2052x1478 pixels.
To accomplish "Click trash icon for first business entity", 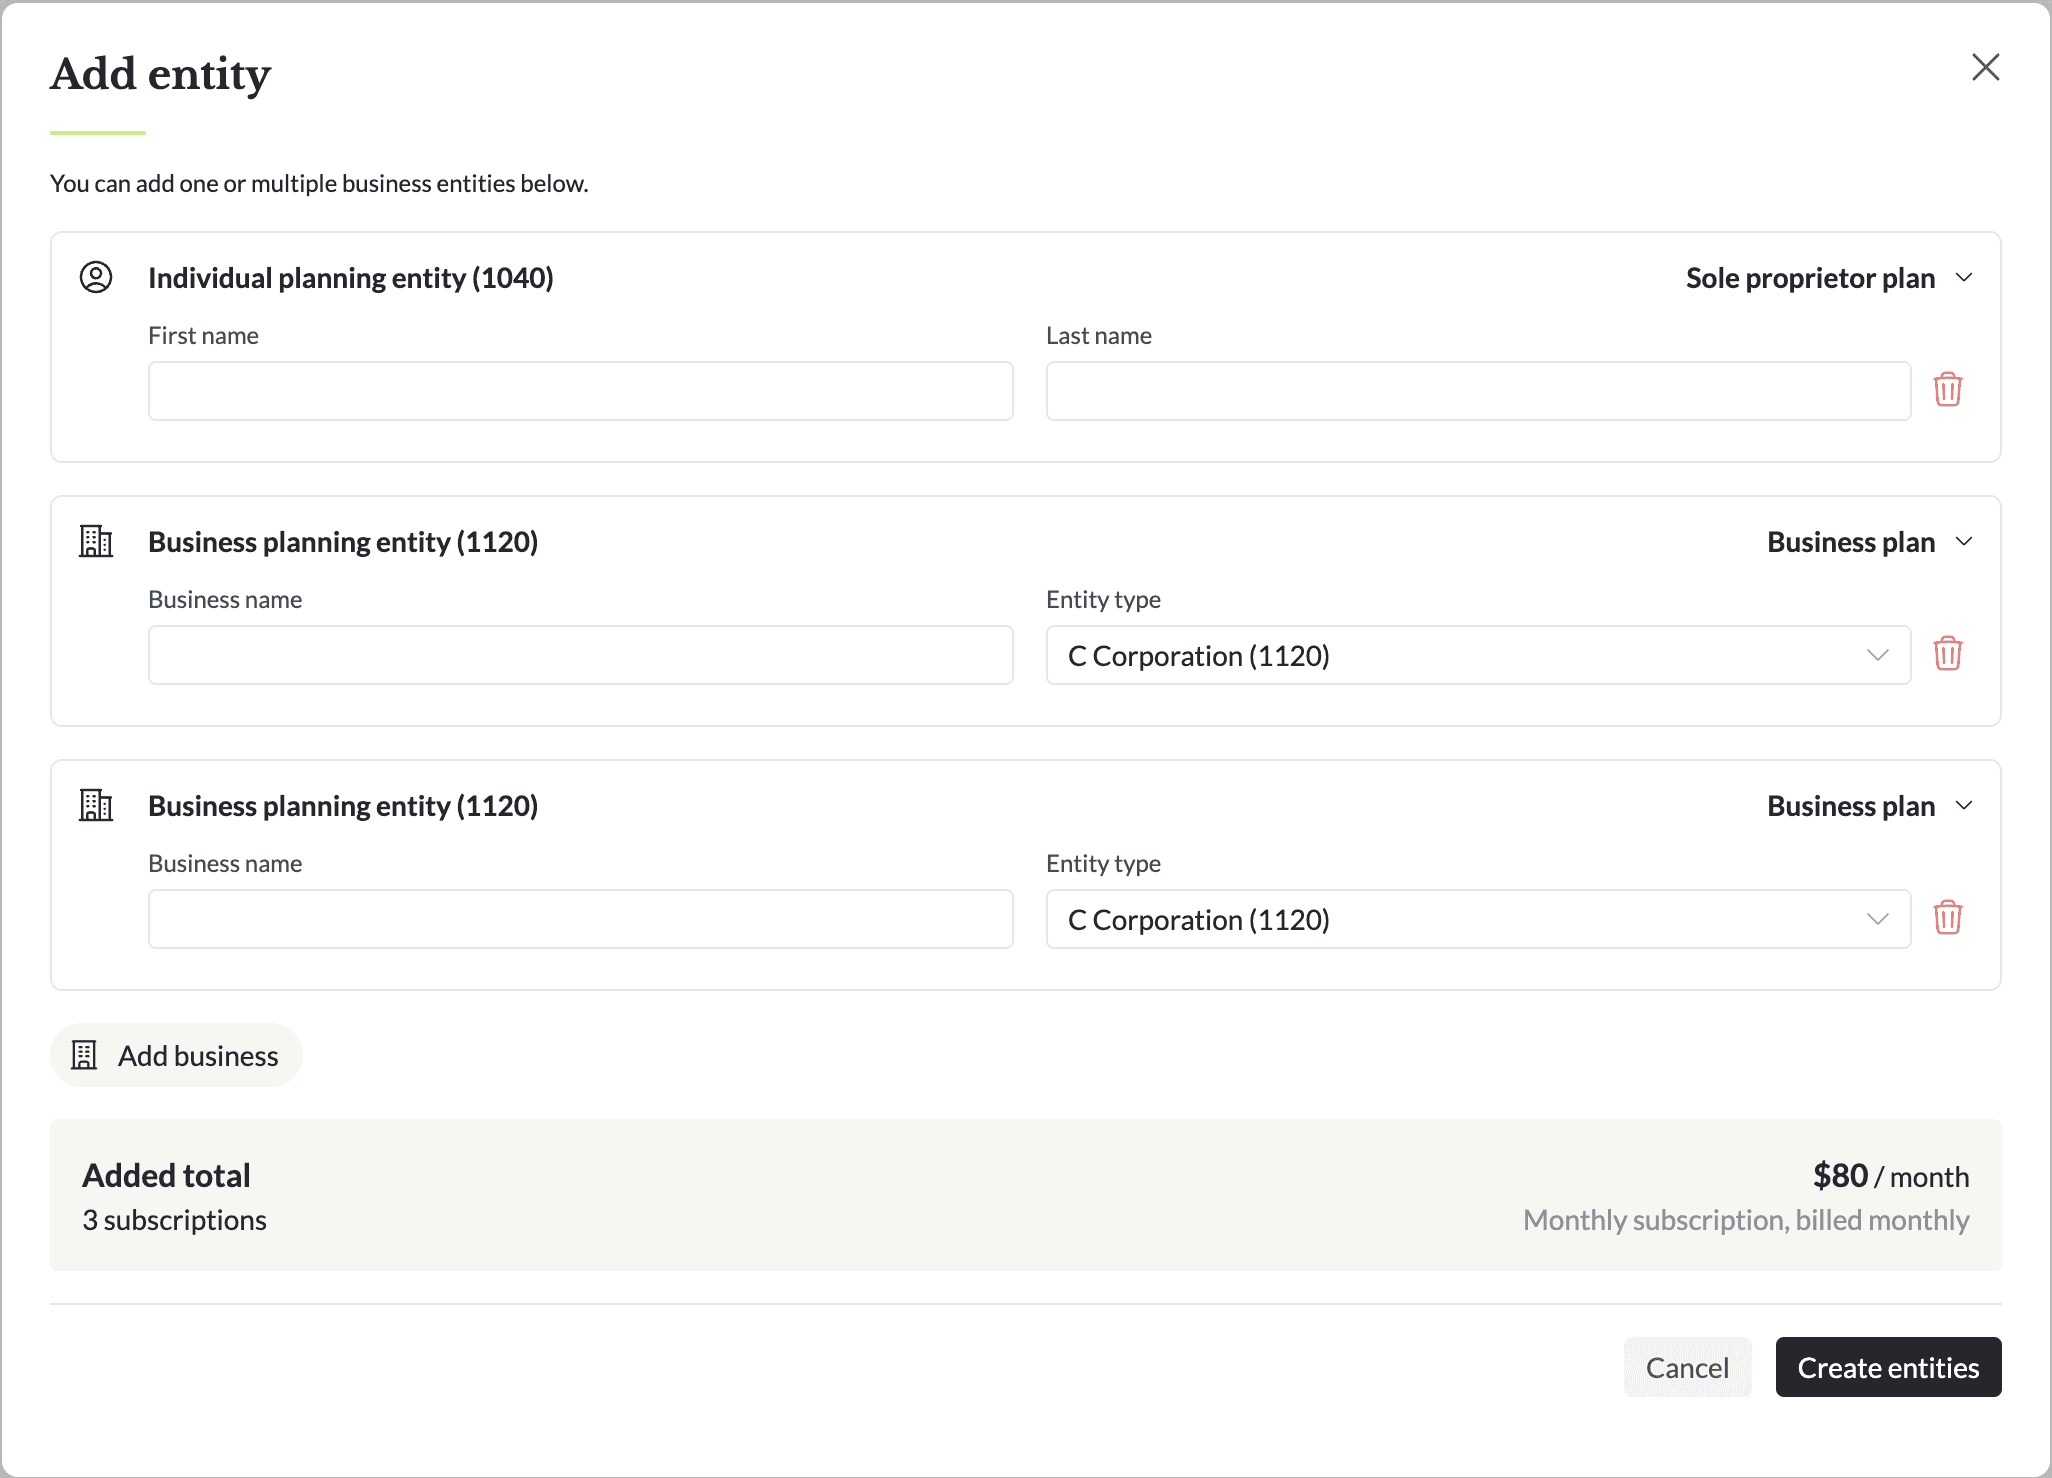I will point(1947,654).
